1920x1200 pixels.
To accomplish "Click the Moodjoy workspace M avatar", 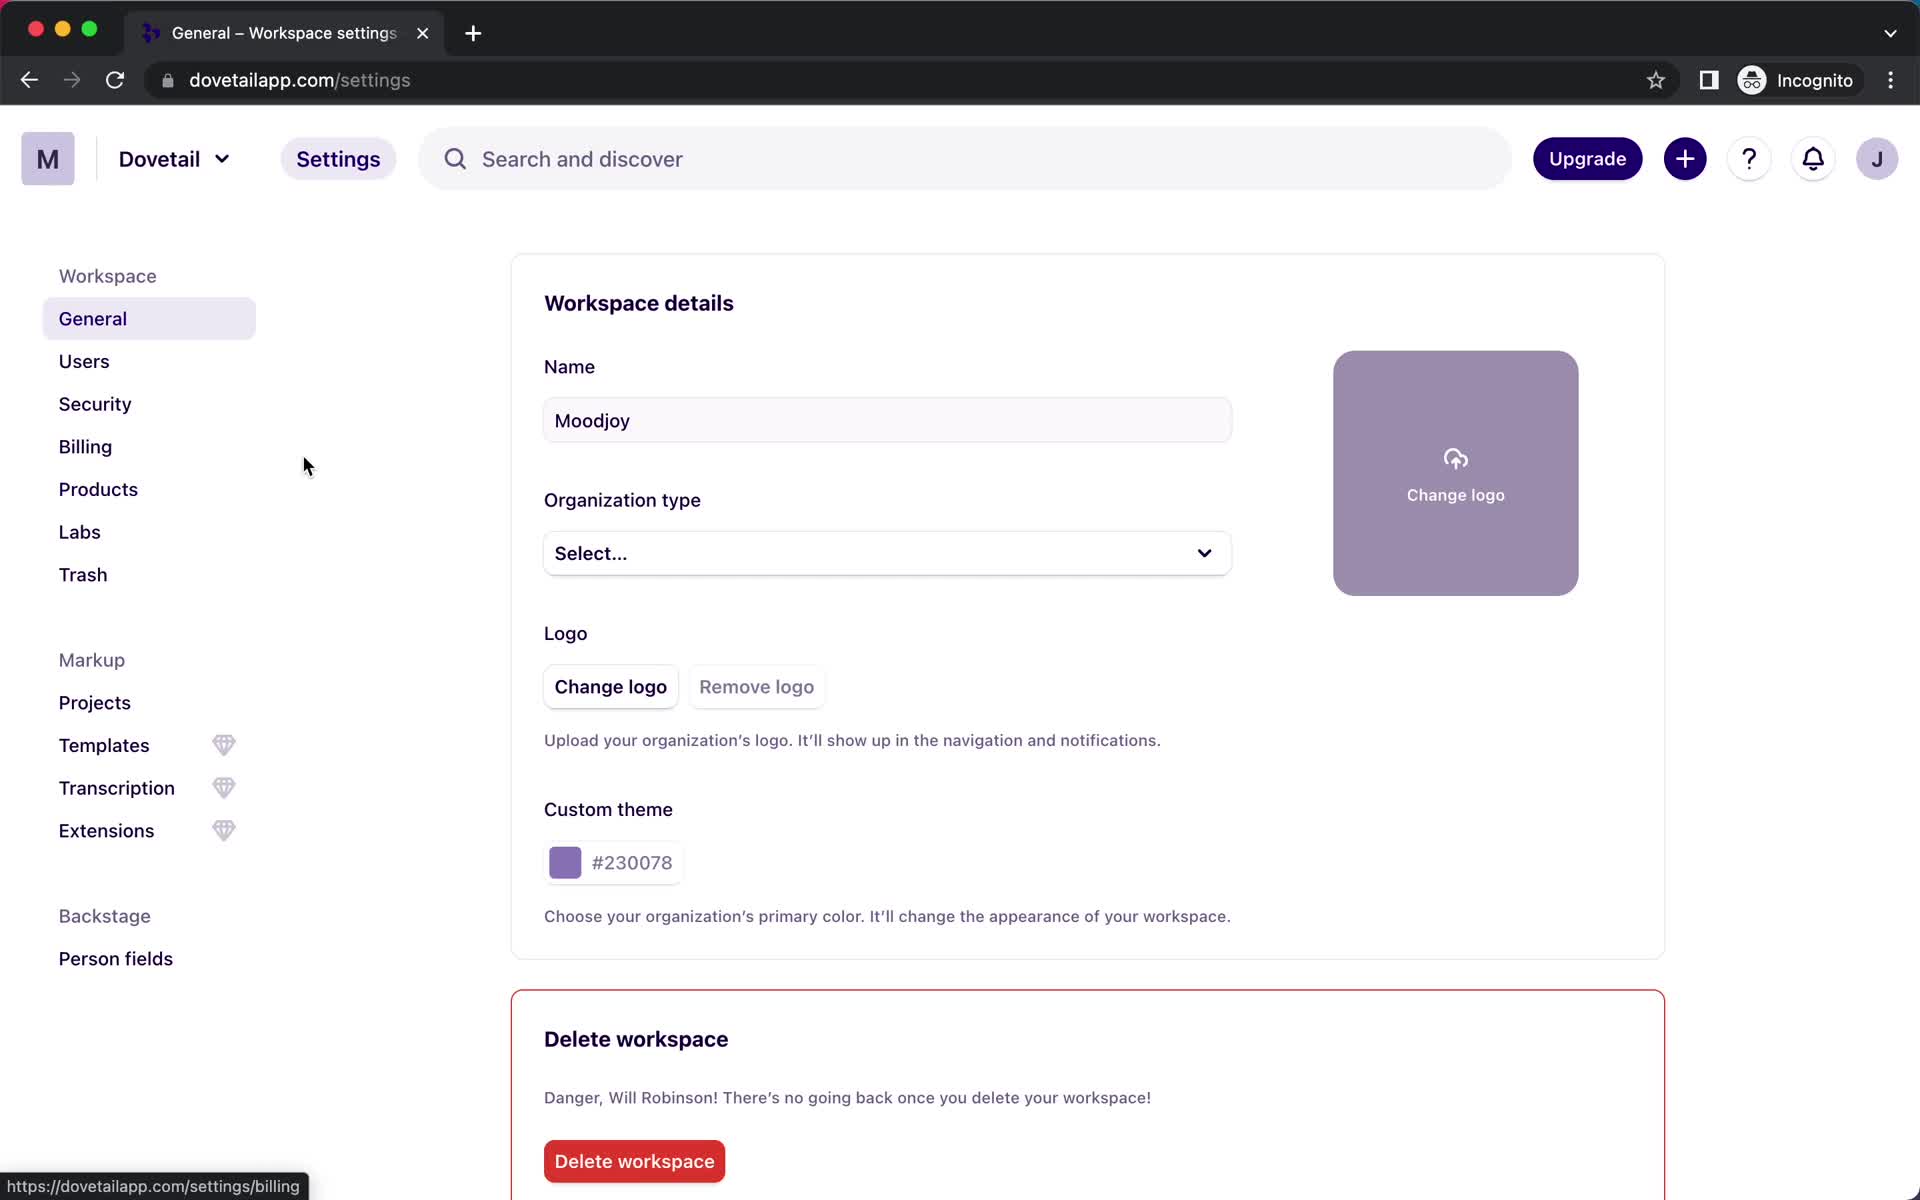I will pos(48,159).
